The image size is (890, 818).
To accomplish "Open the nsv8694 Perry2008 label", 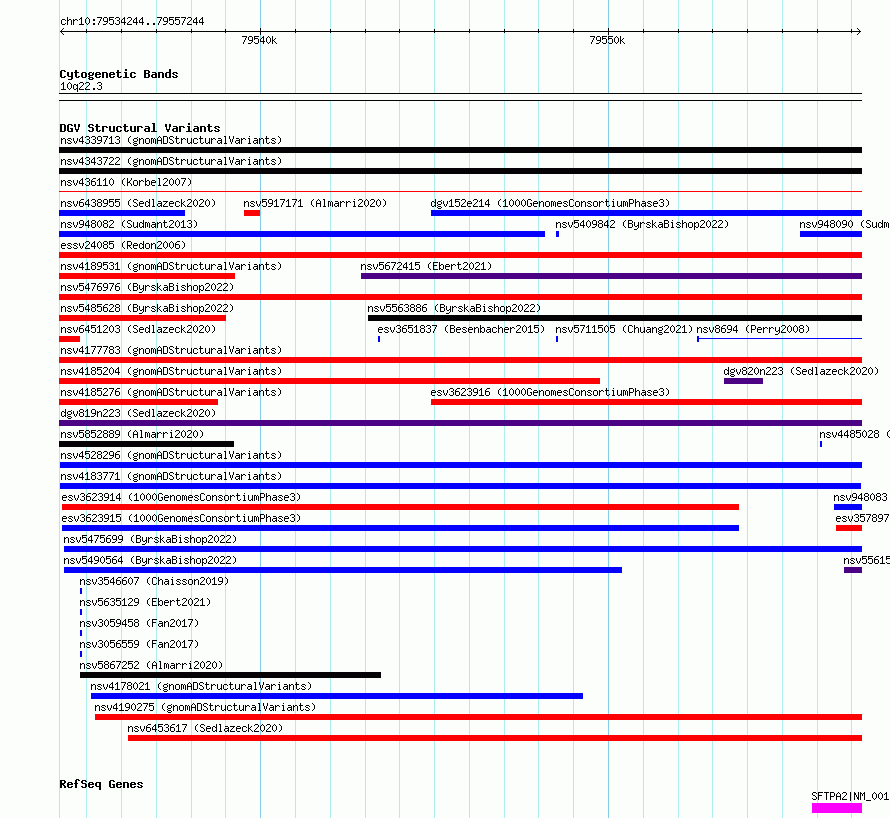I will coord(753,329).
